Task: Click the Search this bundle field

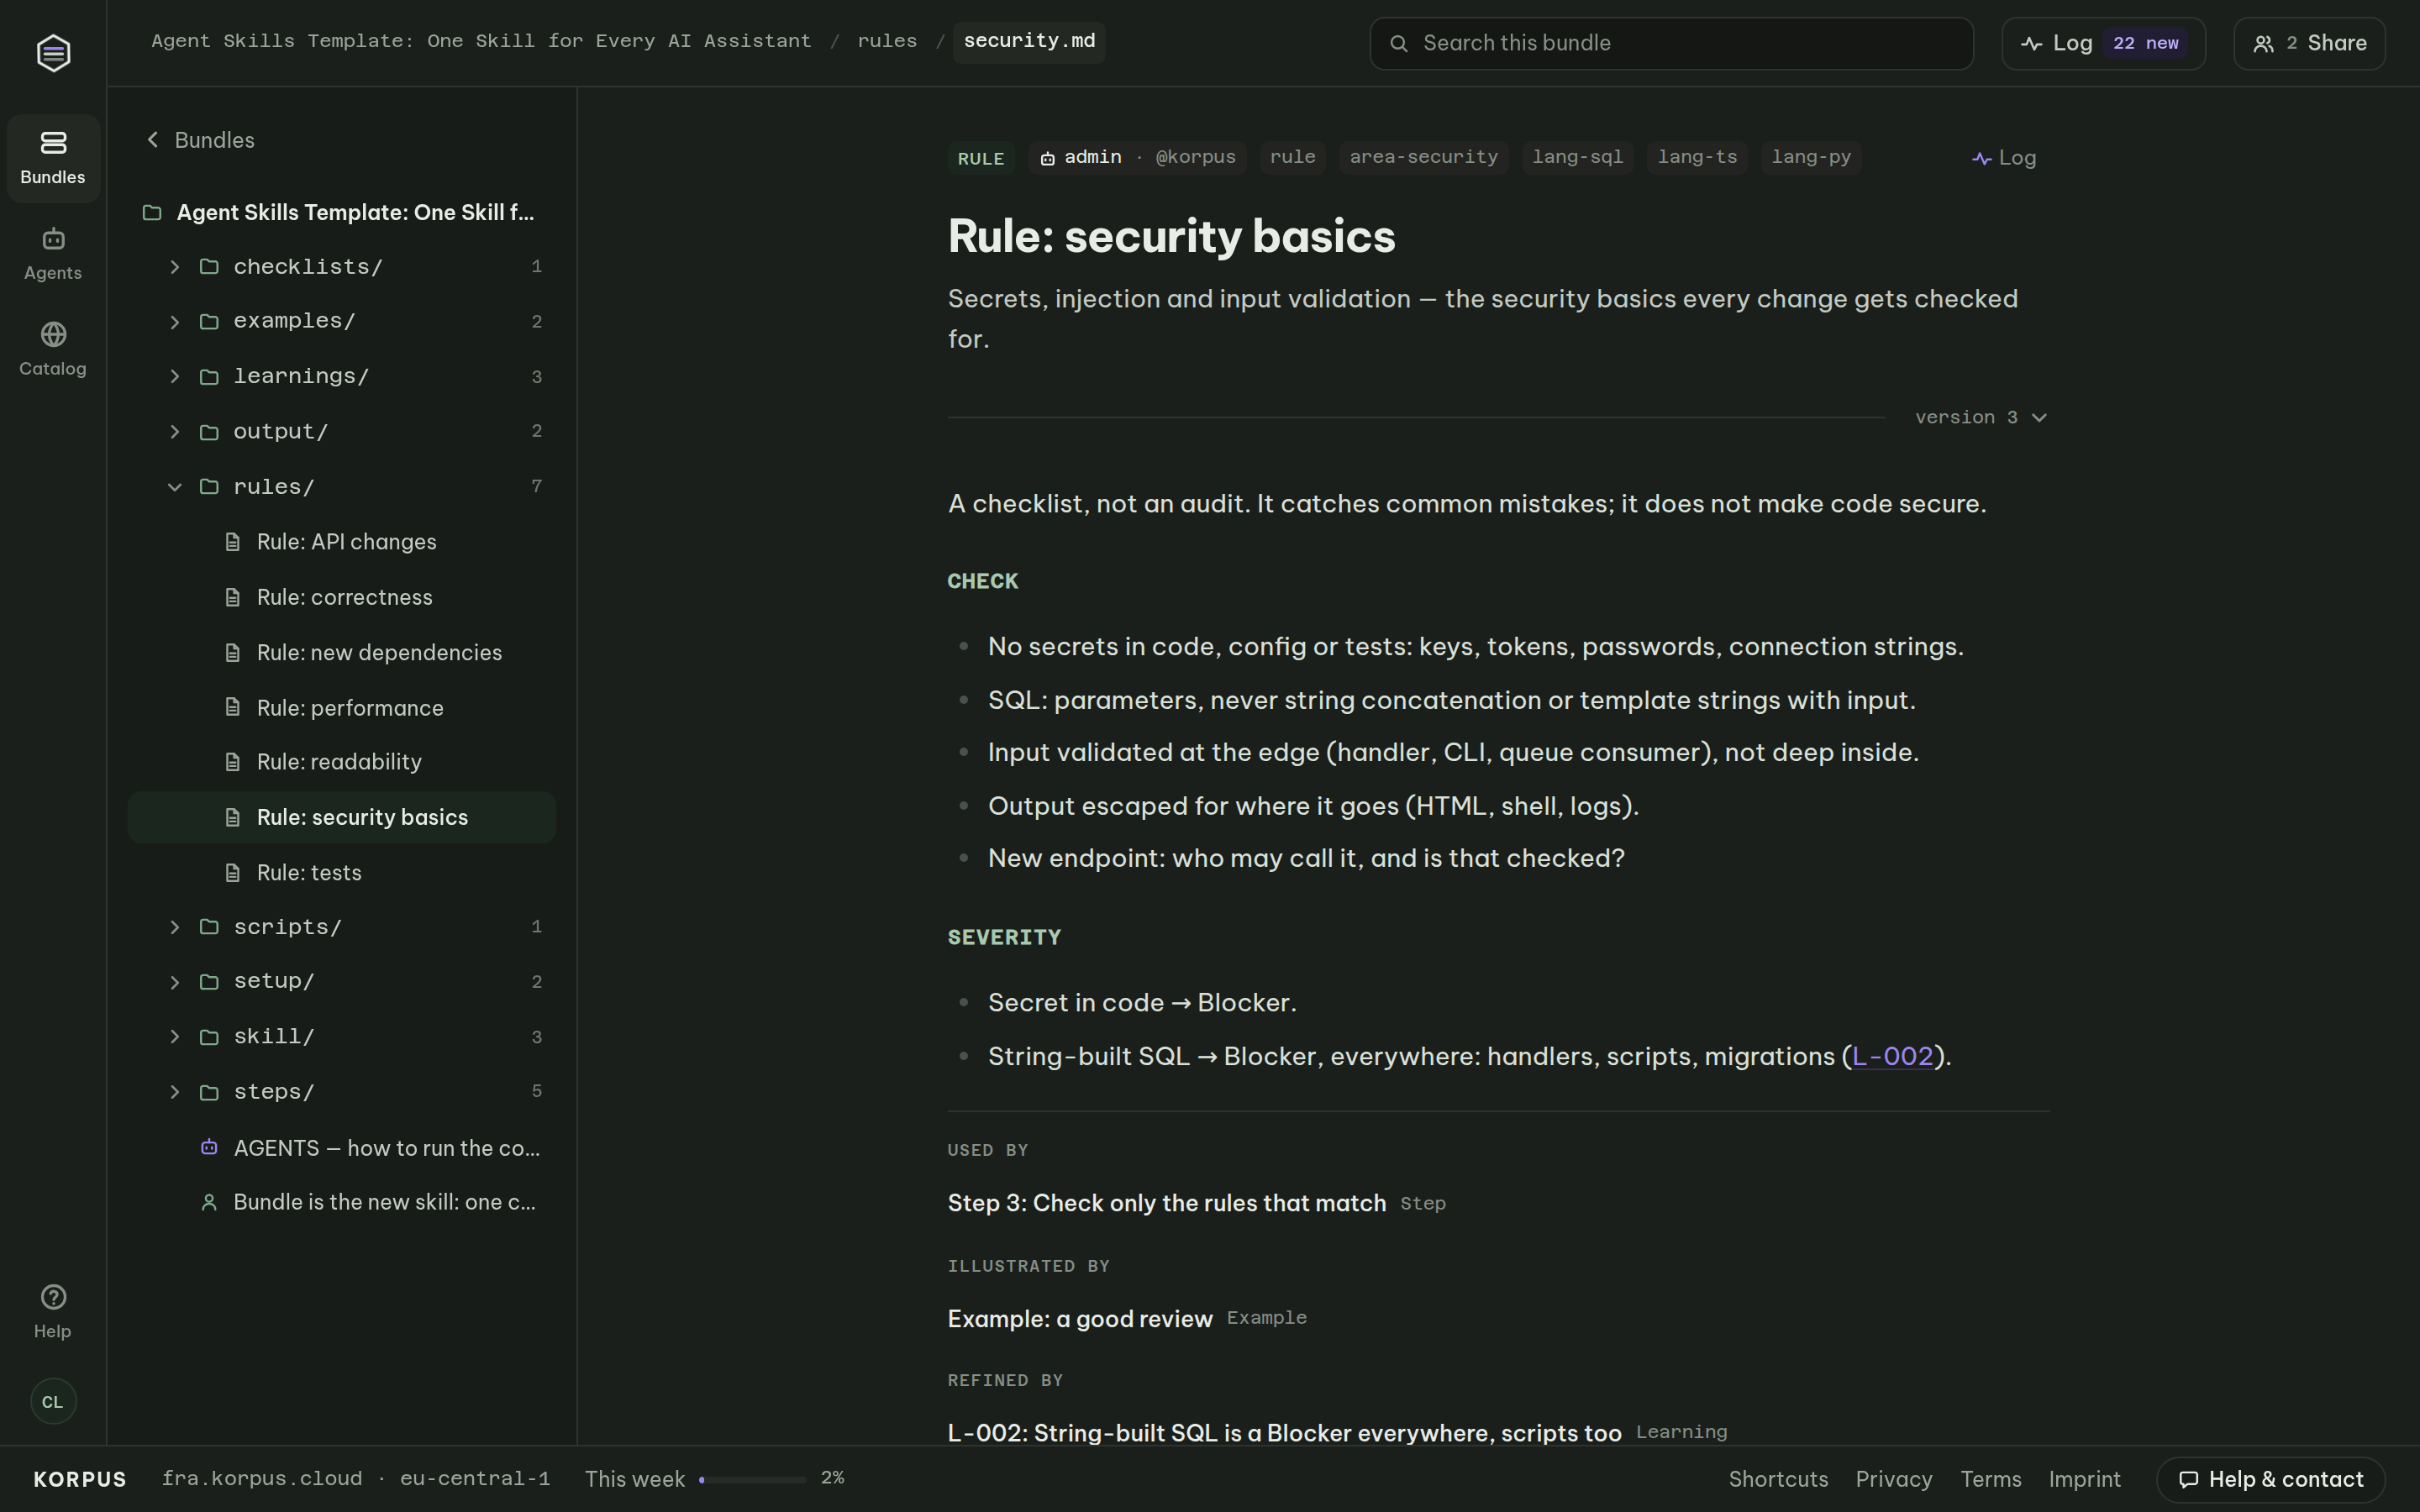Action: pos(1671,43)
